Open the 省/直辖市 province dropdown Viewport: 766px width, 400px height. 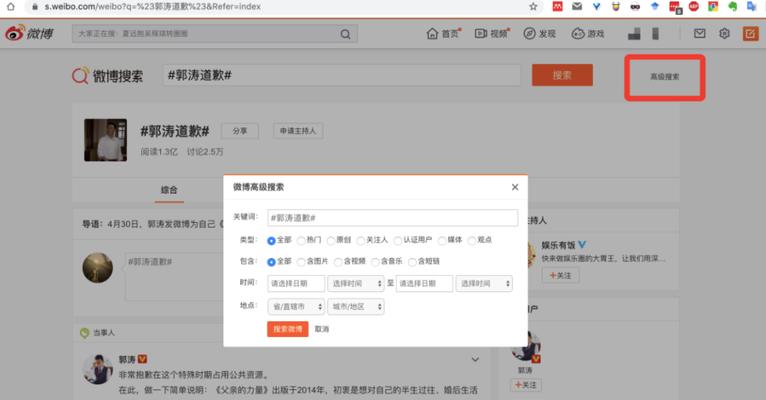click(296, 307)
